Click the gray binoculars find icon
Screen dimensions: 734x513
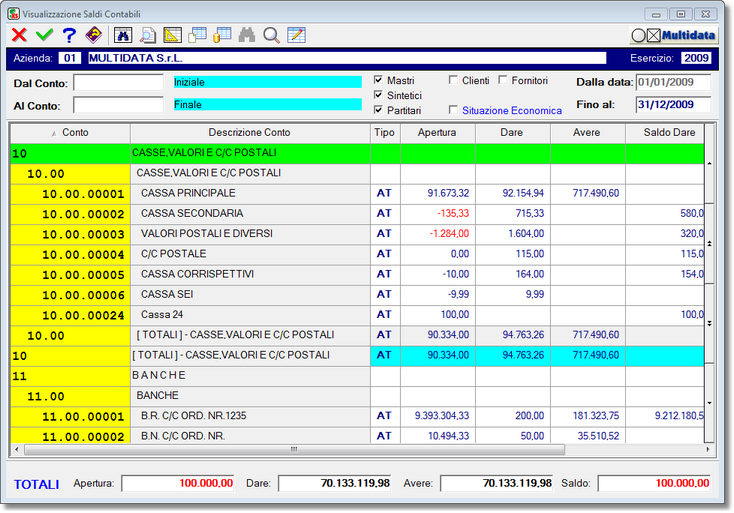tap(247, 35)
